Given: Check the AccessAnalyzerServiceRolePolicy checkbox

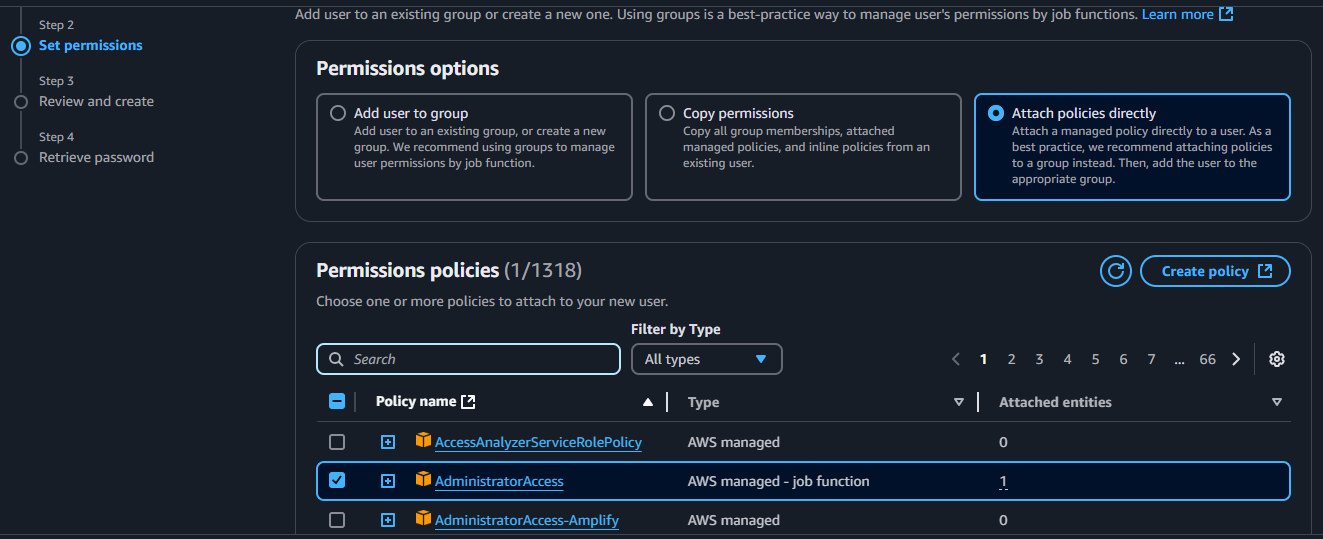Looking at the screenshot, I should point(337,442).
